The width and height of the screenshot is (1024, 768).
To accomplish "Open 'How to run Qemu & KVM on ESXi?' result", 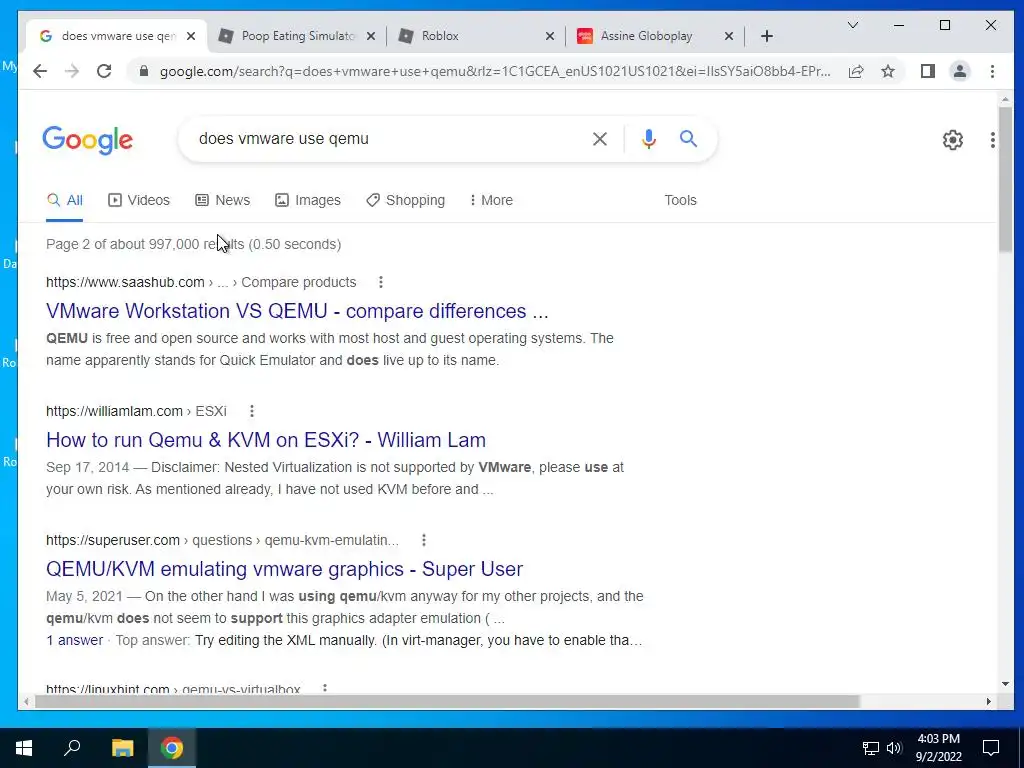I will [266, 440].
